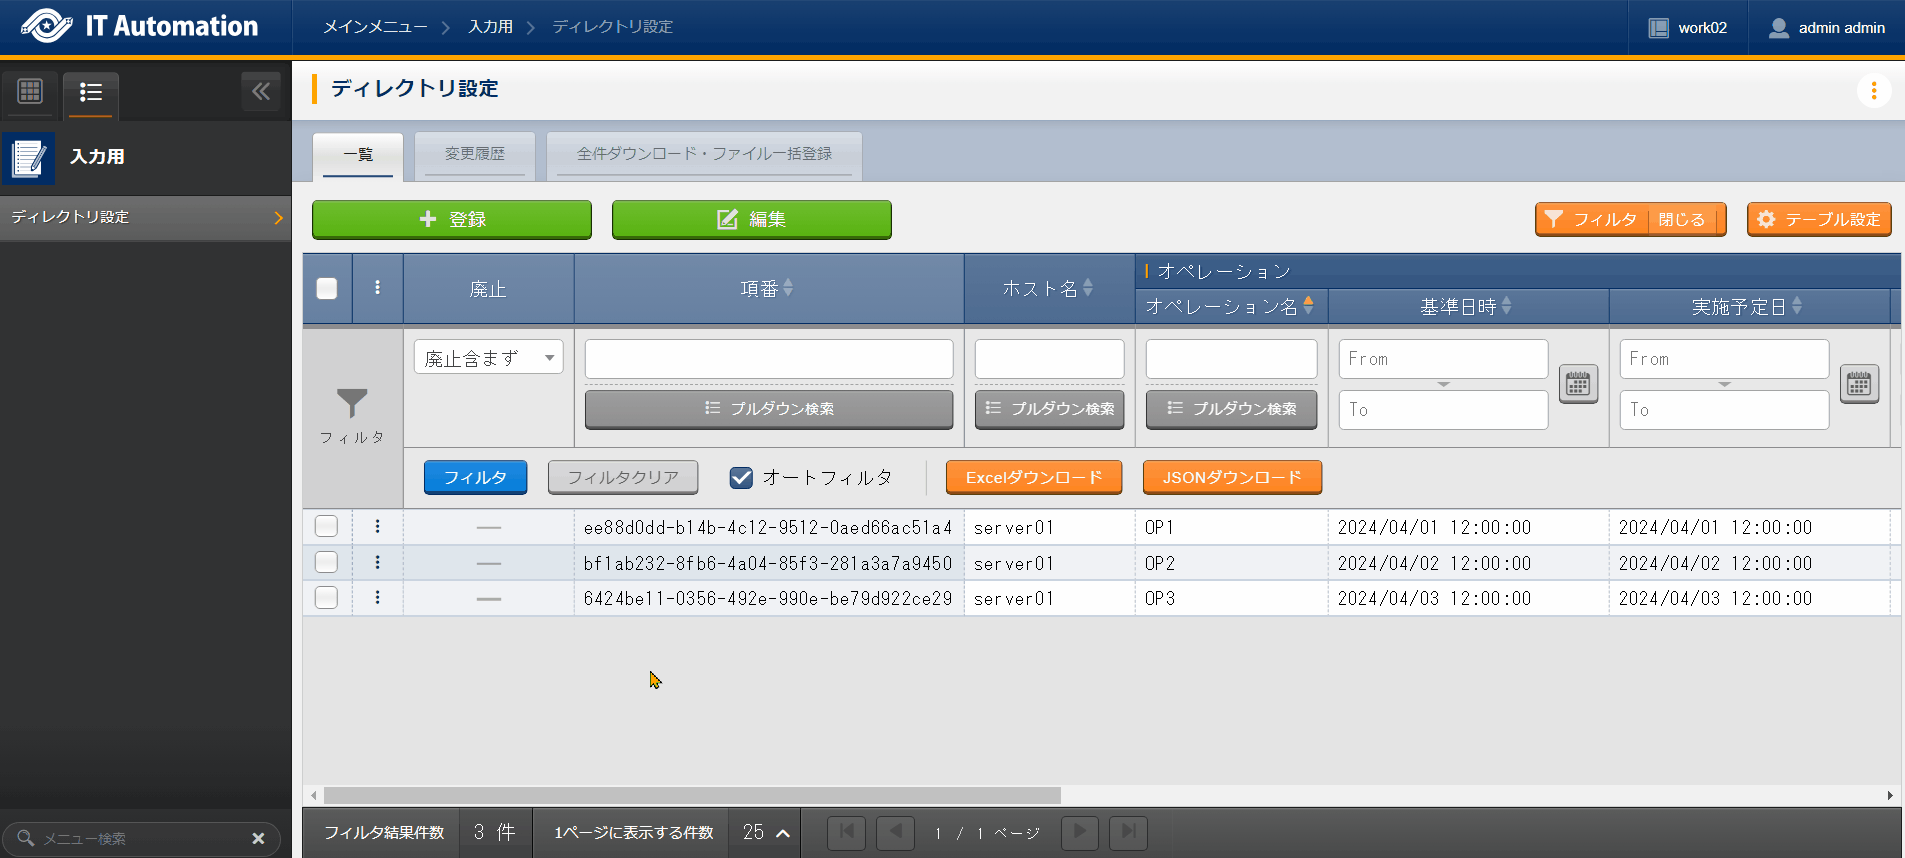
Task: Open calendar picker for 実施予定日 filter
Action: pyautogui.click(x=1859, y=384)
